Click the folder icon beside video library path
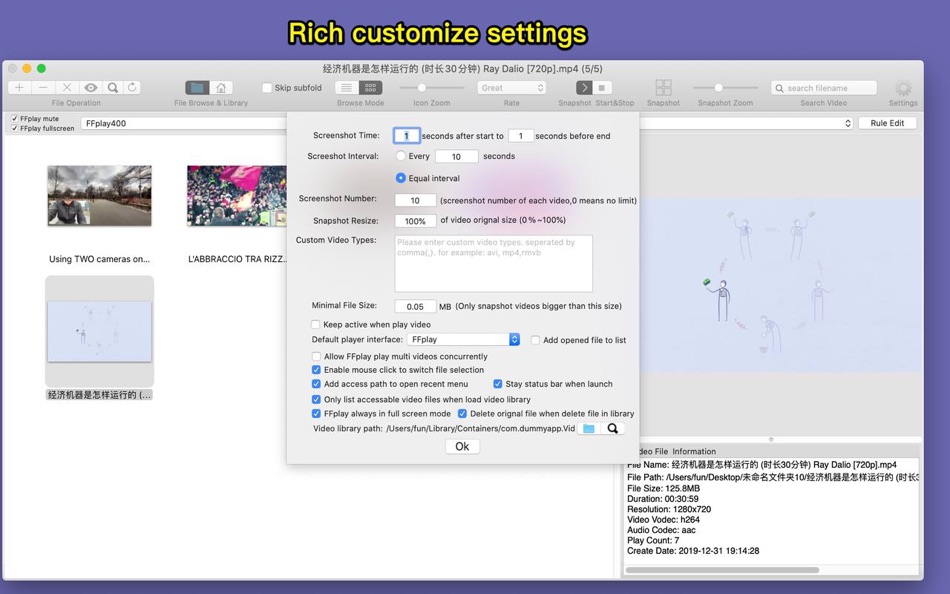 coord(588,429)
